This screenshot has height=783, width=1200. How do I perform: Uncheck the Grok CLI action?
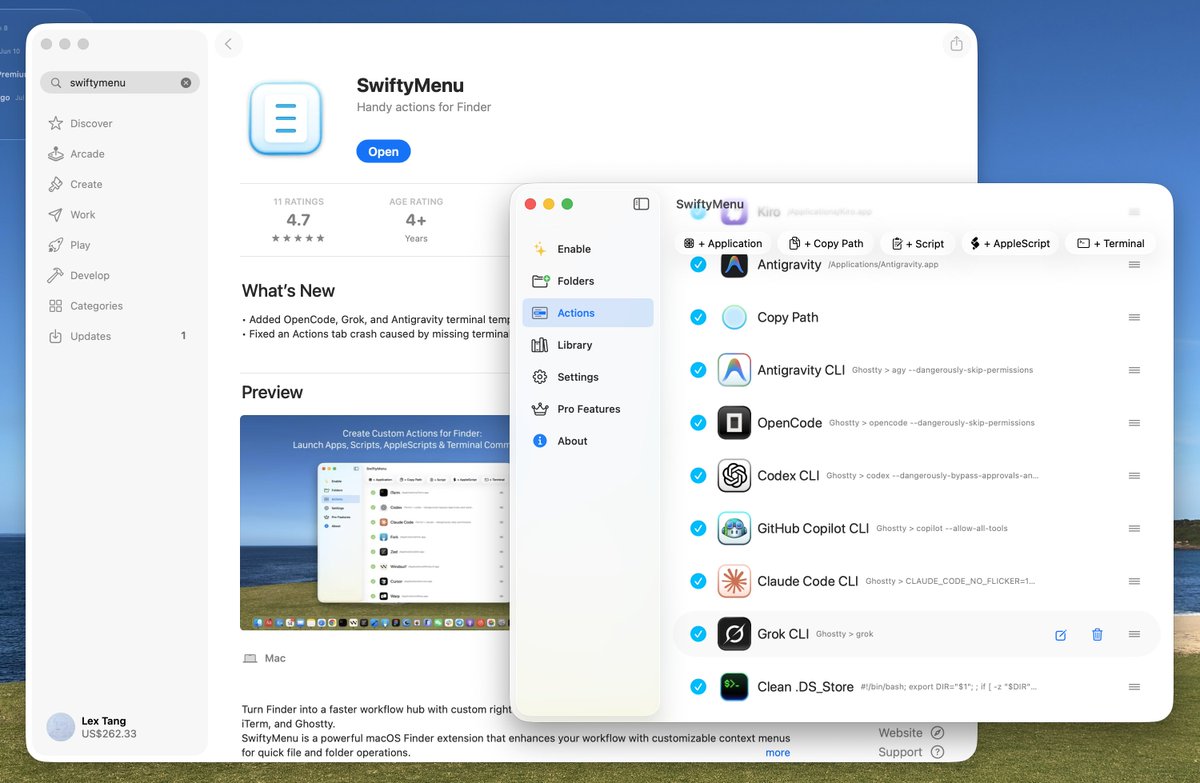pos(698,634)
